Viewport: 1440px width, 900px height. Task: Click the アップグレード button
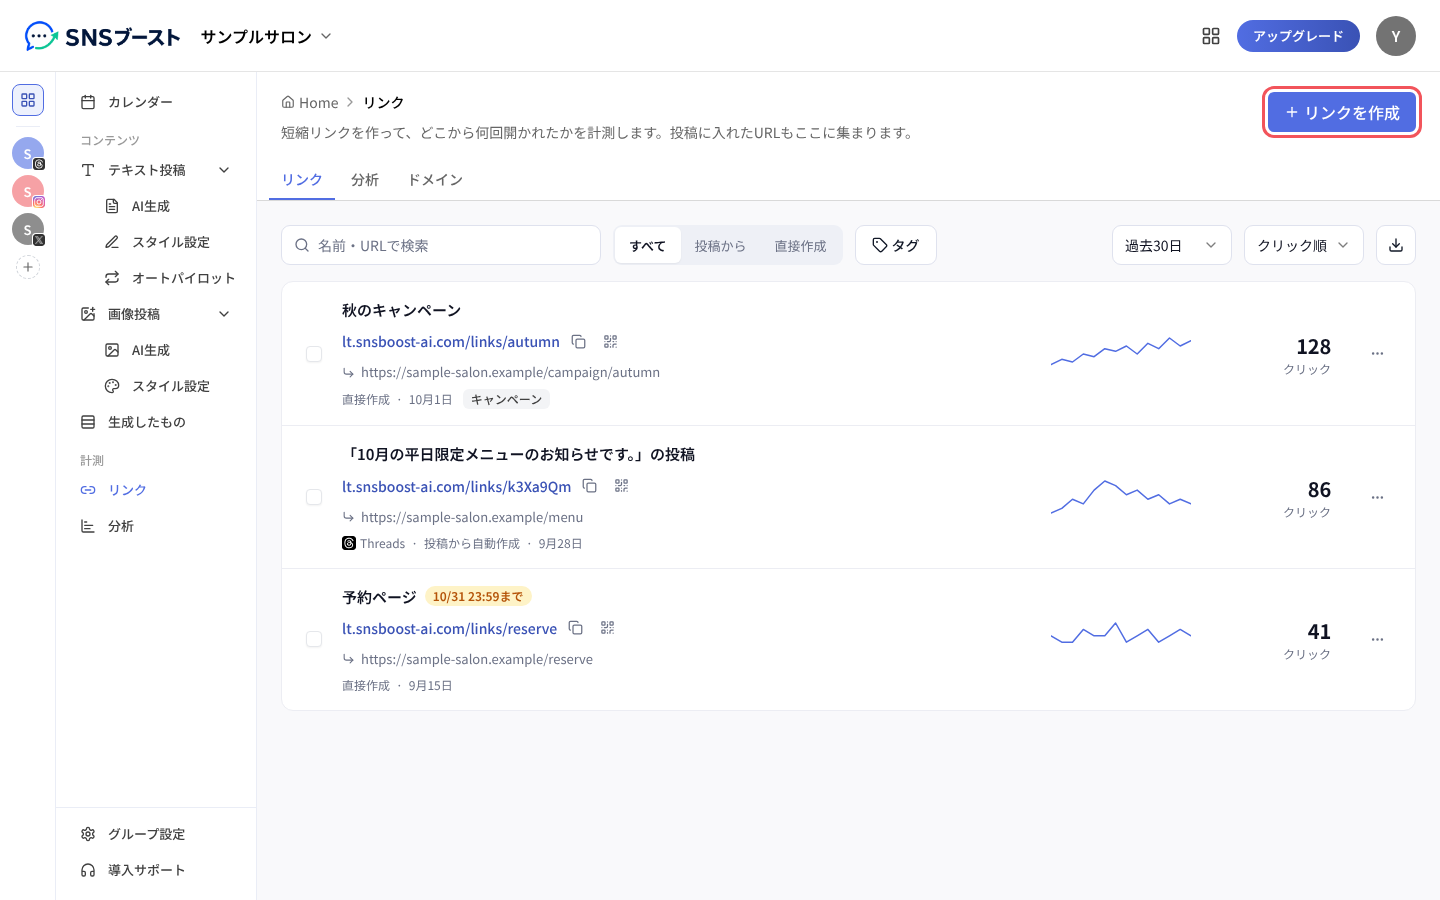click(x=1298, y=36)
